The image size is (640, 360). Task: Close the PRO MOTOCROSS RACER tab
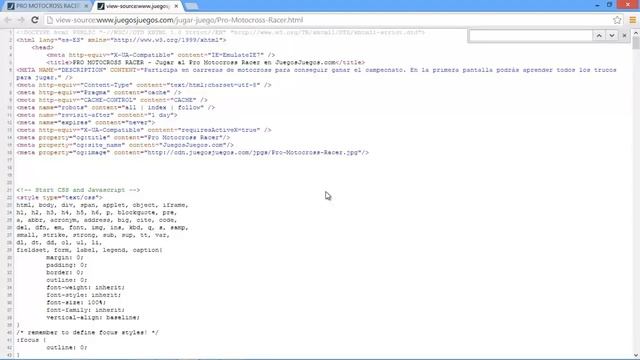(86, 6)
